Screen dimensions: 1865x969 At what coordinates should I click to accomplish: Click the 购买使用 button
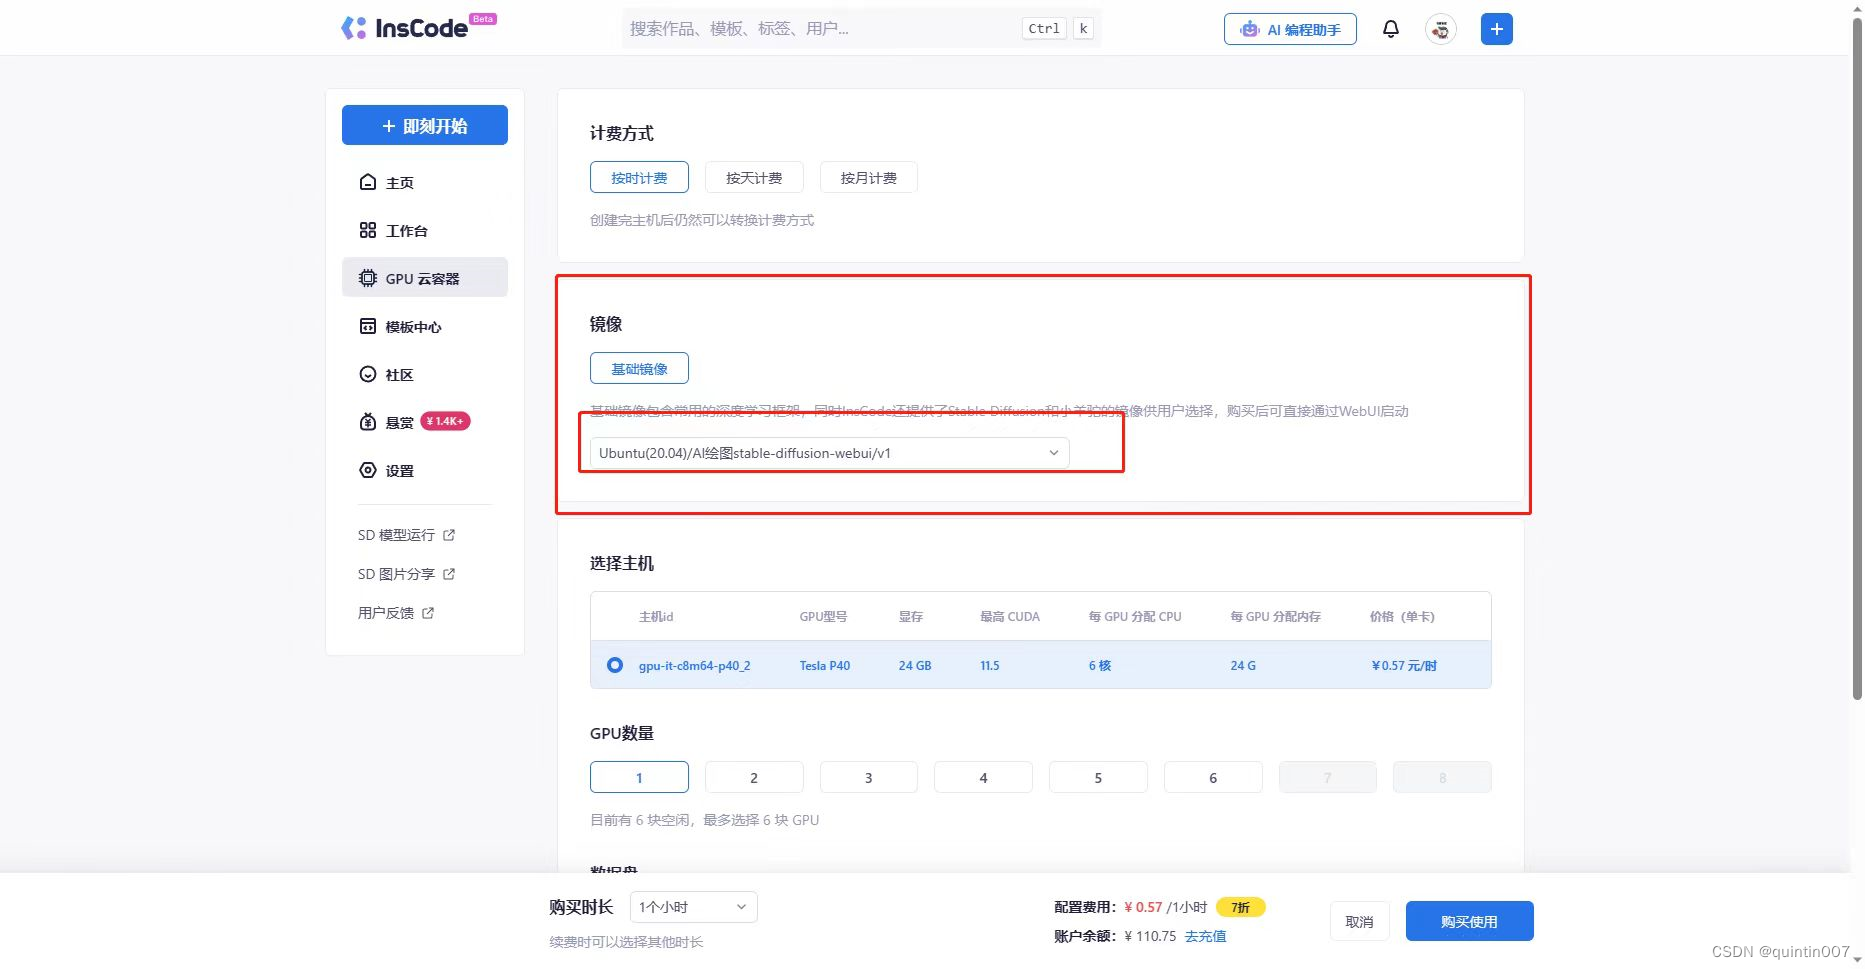(x=1469, y=921)
